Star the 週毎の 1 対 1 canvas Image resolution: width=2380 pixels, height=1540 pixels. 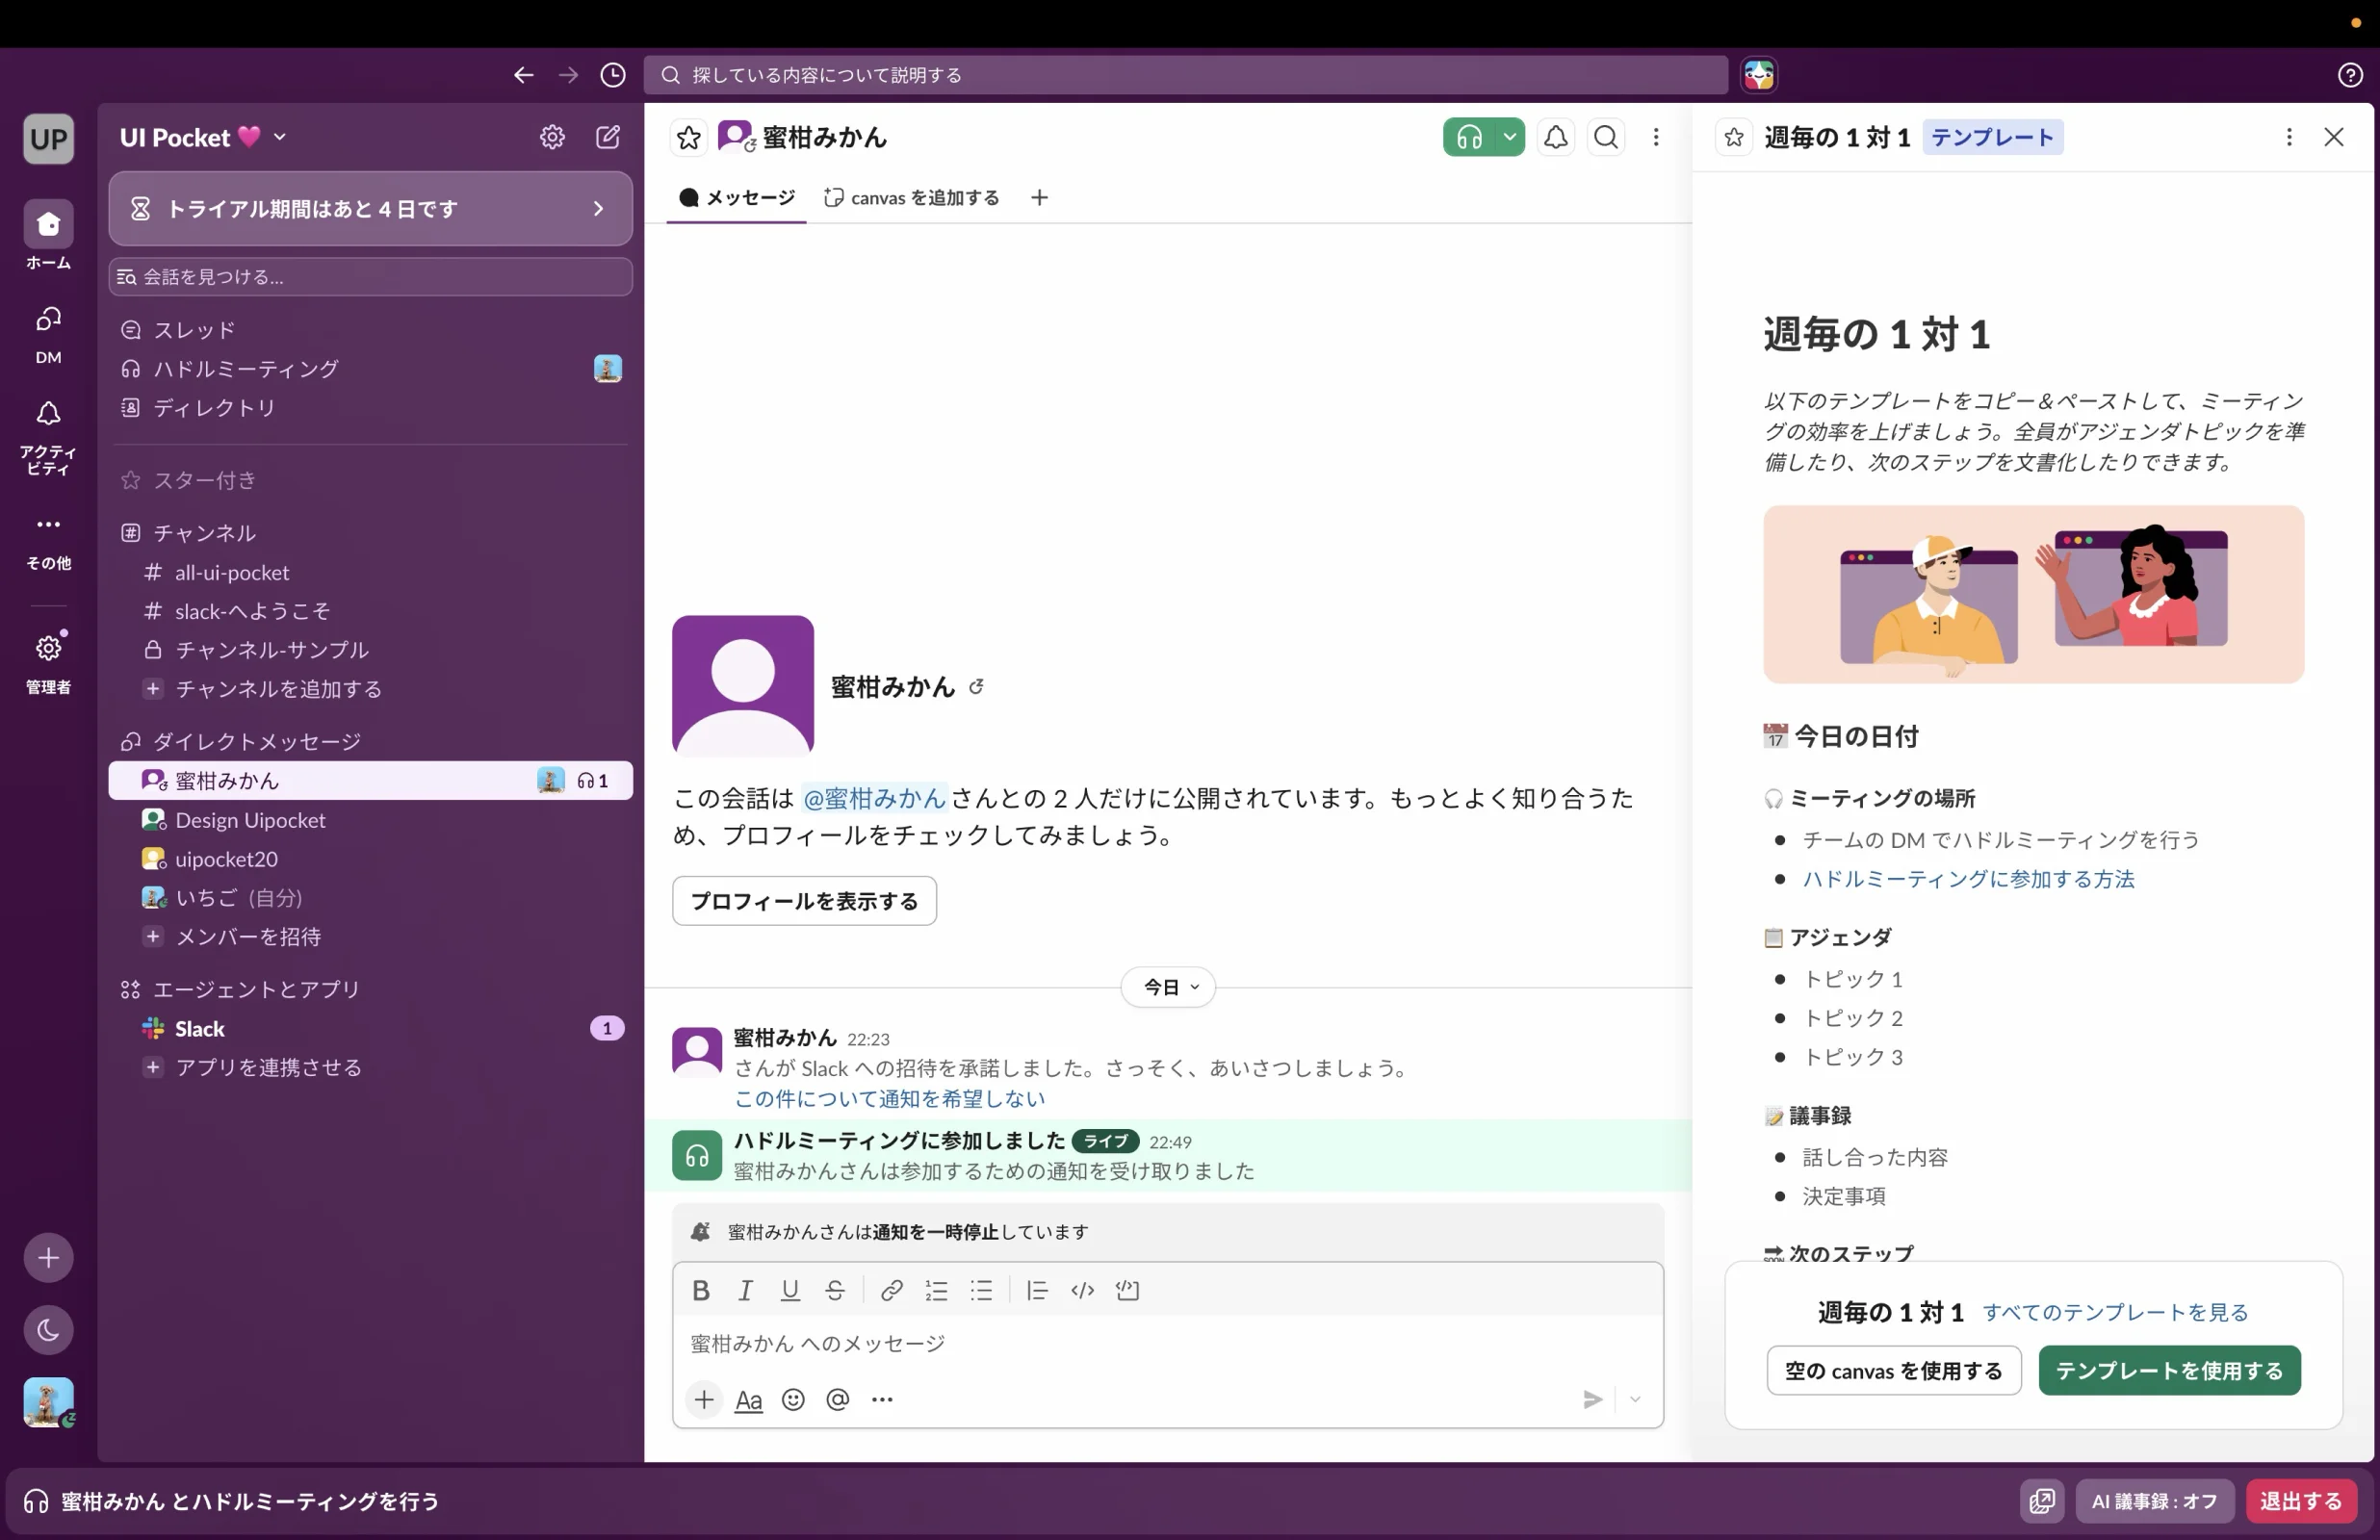point(1734,137)
